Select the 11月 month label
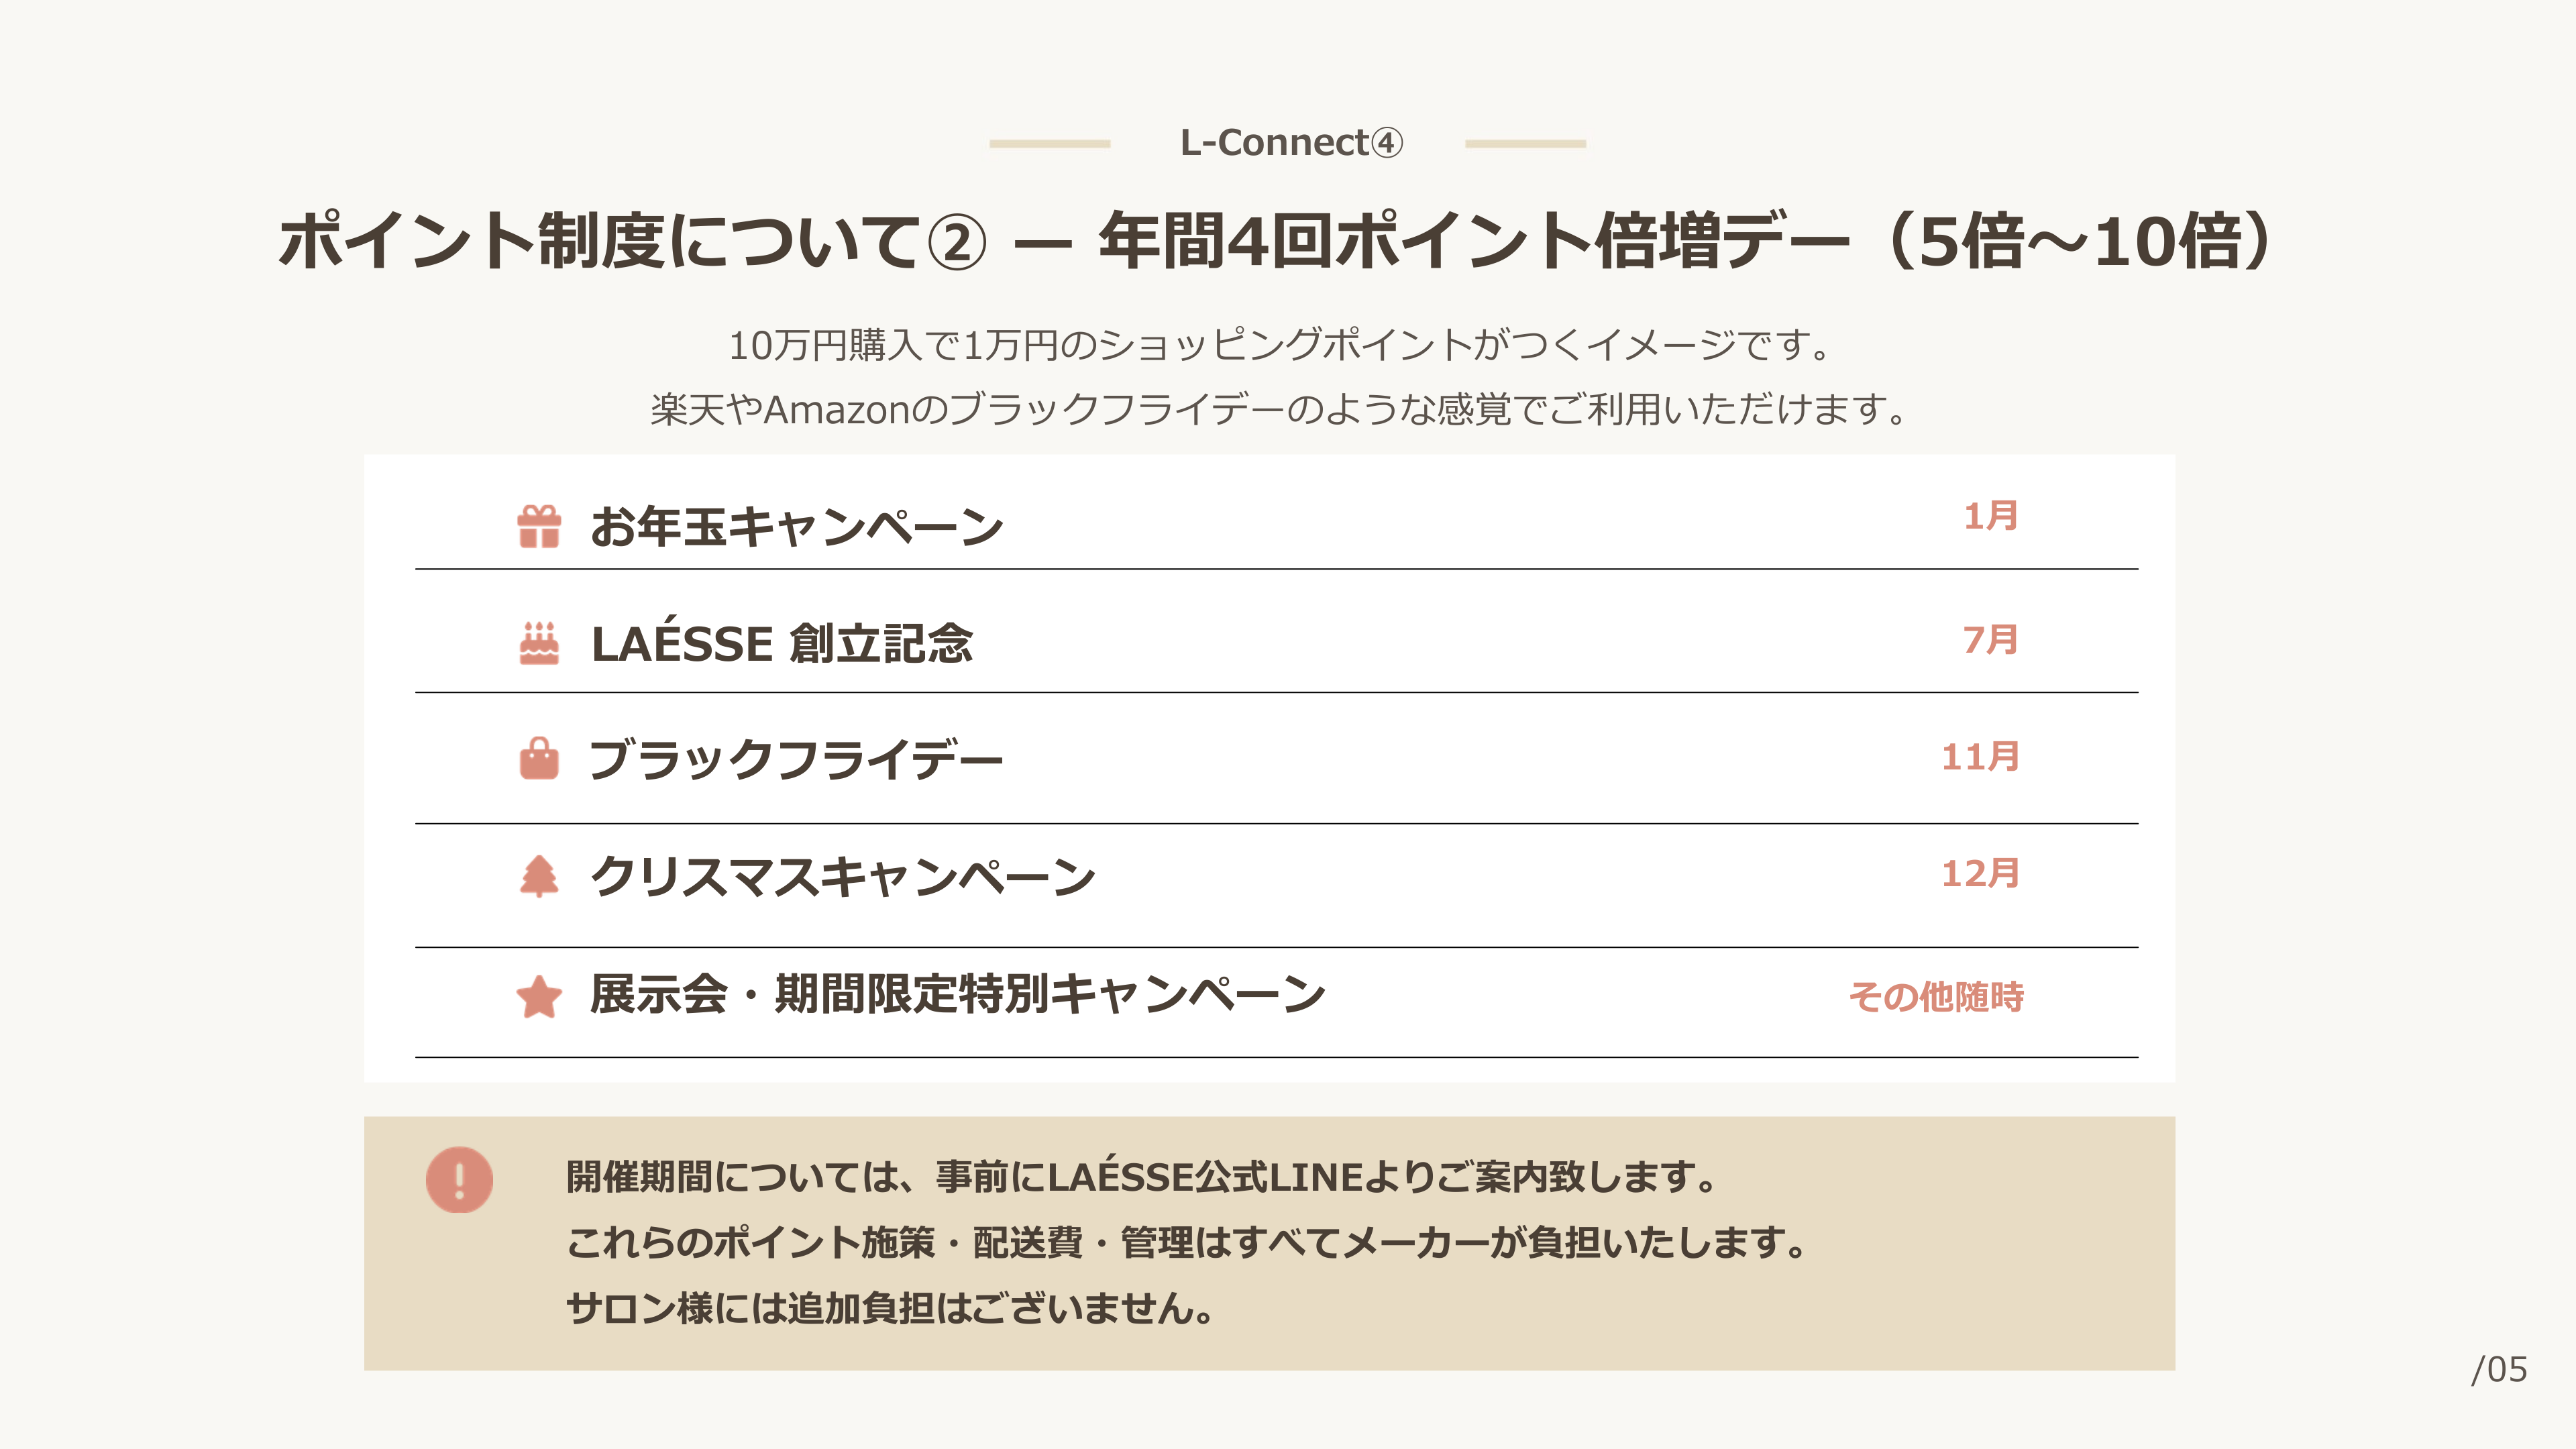This screenshot has width=2576, height=1449. (x=1980, y=757)
